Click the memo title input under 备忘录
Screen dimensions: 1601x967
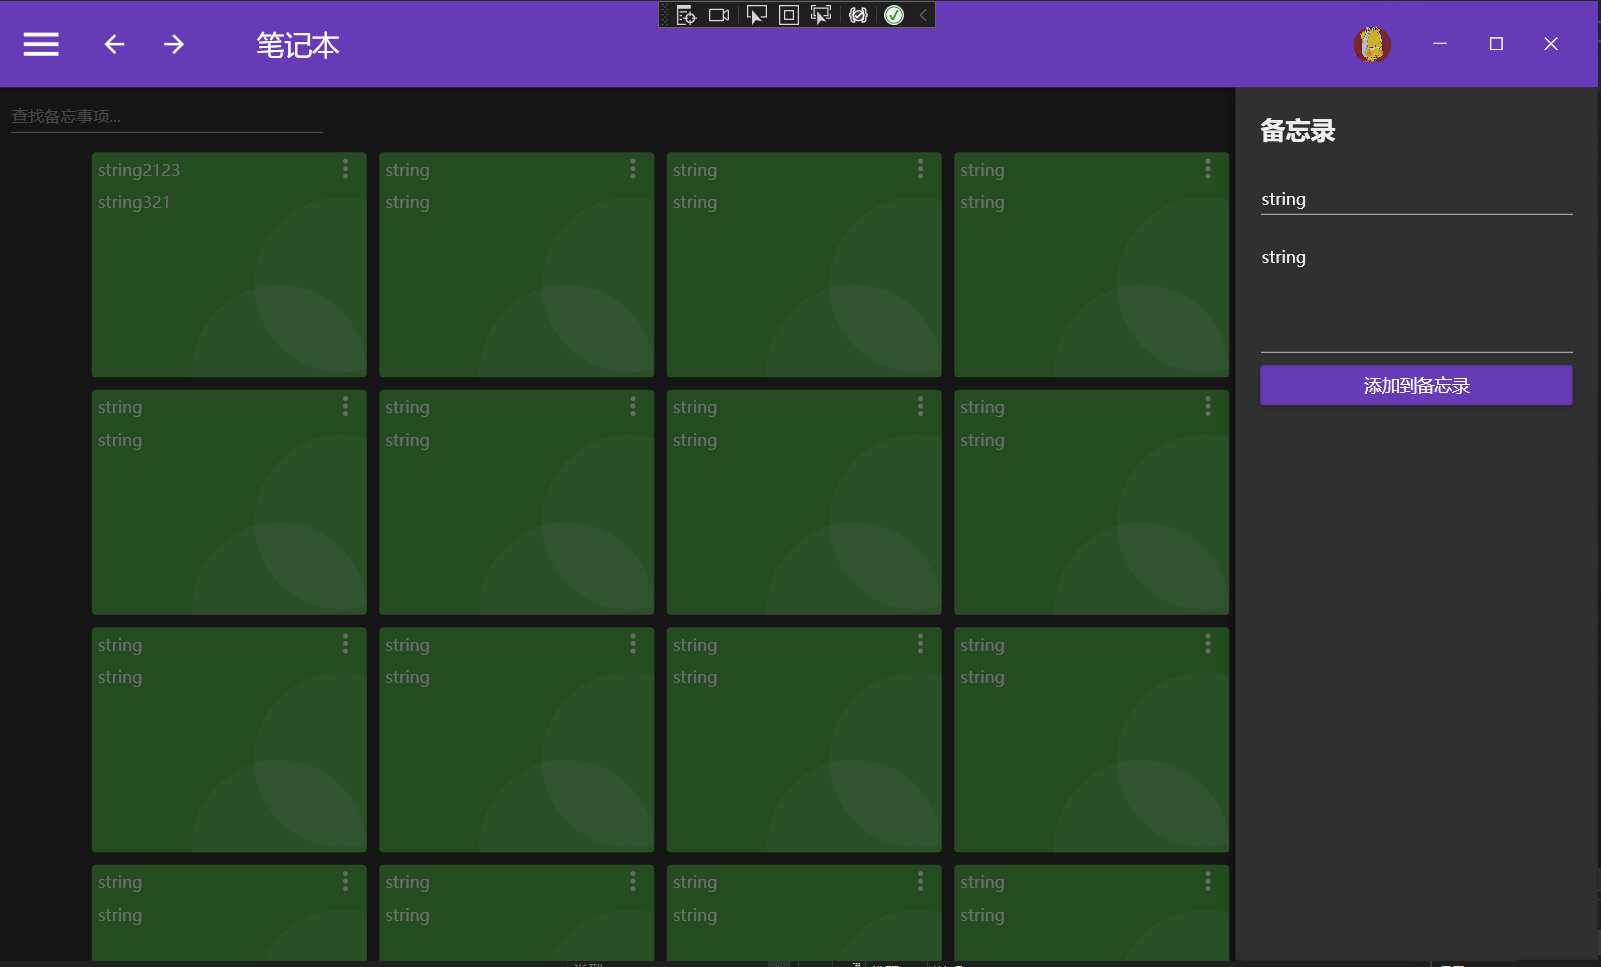pyautogui.click(x=1416, y=199)
